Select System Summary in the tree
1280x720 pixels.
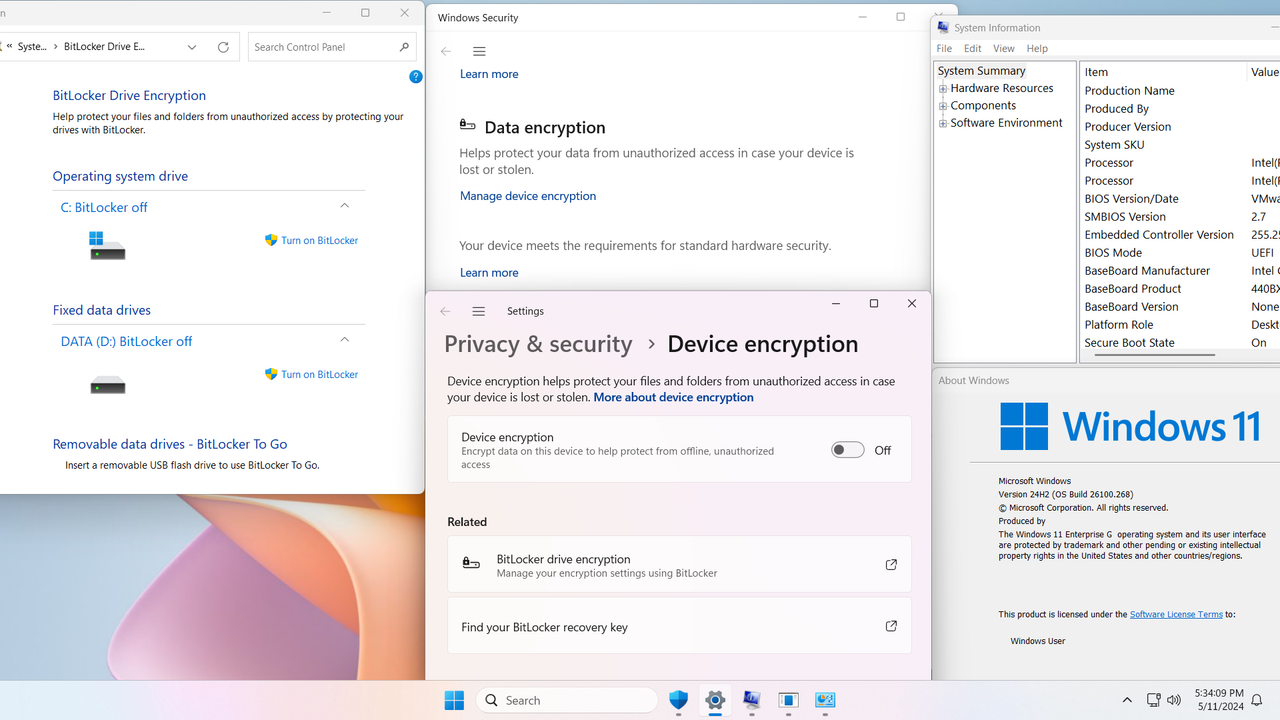point(981,71)
